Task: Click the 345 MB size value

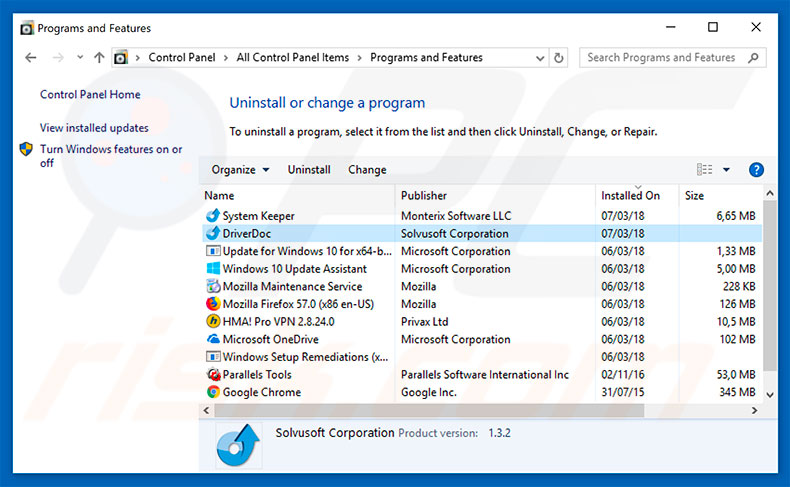Action: (x=737, y=392)
